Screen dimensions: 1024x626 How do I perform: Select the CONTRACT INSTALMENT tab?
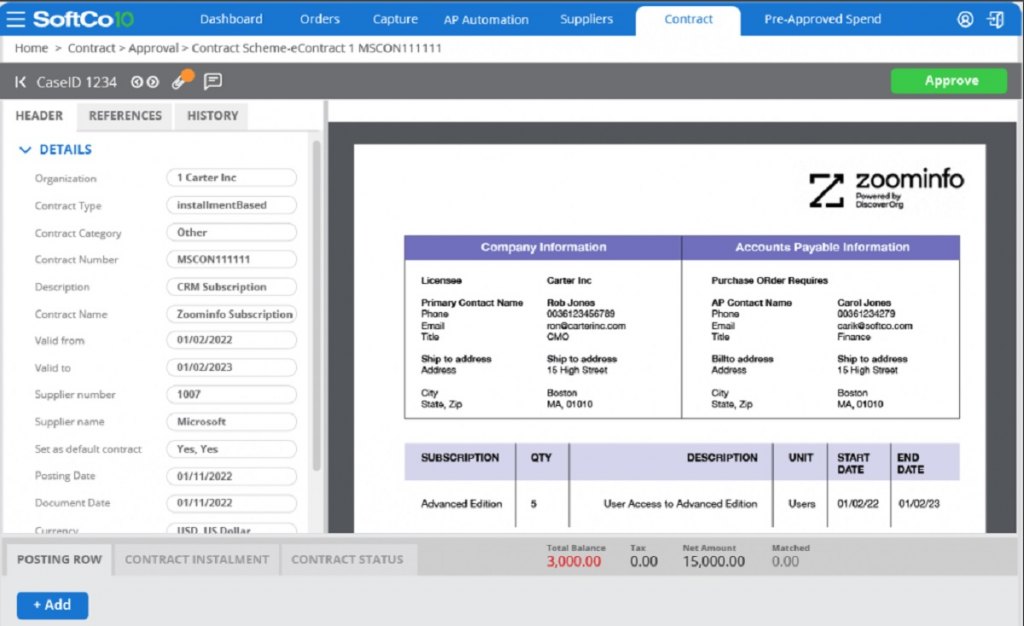197,559
